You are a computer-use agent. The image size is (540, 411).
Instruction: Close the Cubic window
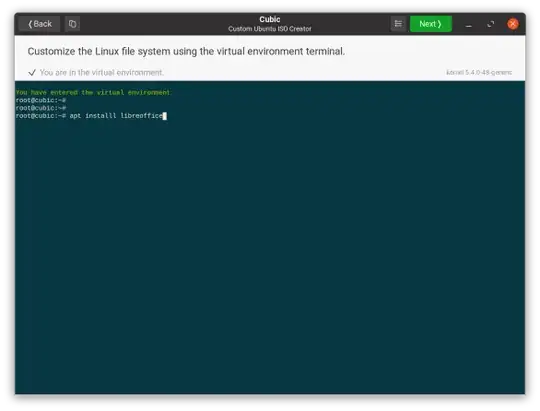[513, 24]
